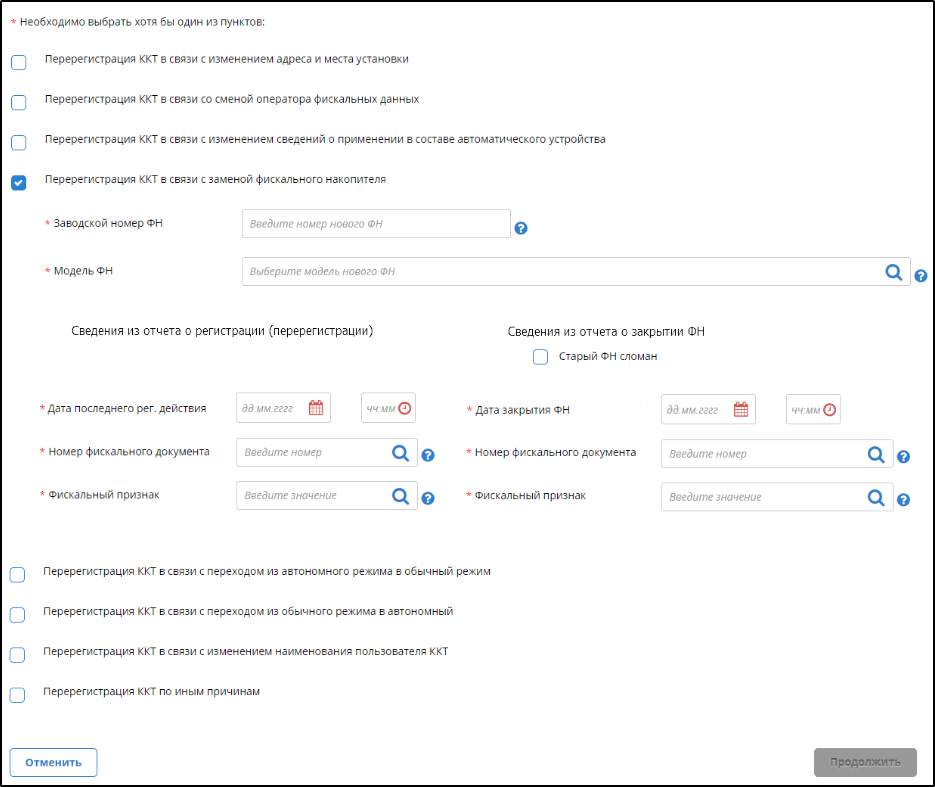The image size is (935, 787).
Task: Open clock picker for ФН closing time
Action: (829, 409)
